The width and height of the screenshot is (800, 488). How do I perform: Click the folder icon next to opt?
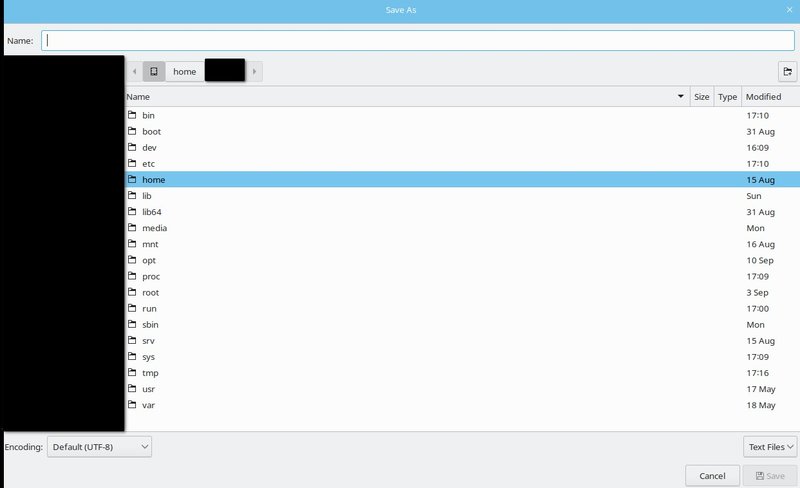[132, 260]
